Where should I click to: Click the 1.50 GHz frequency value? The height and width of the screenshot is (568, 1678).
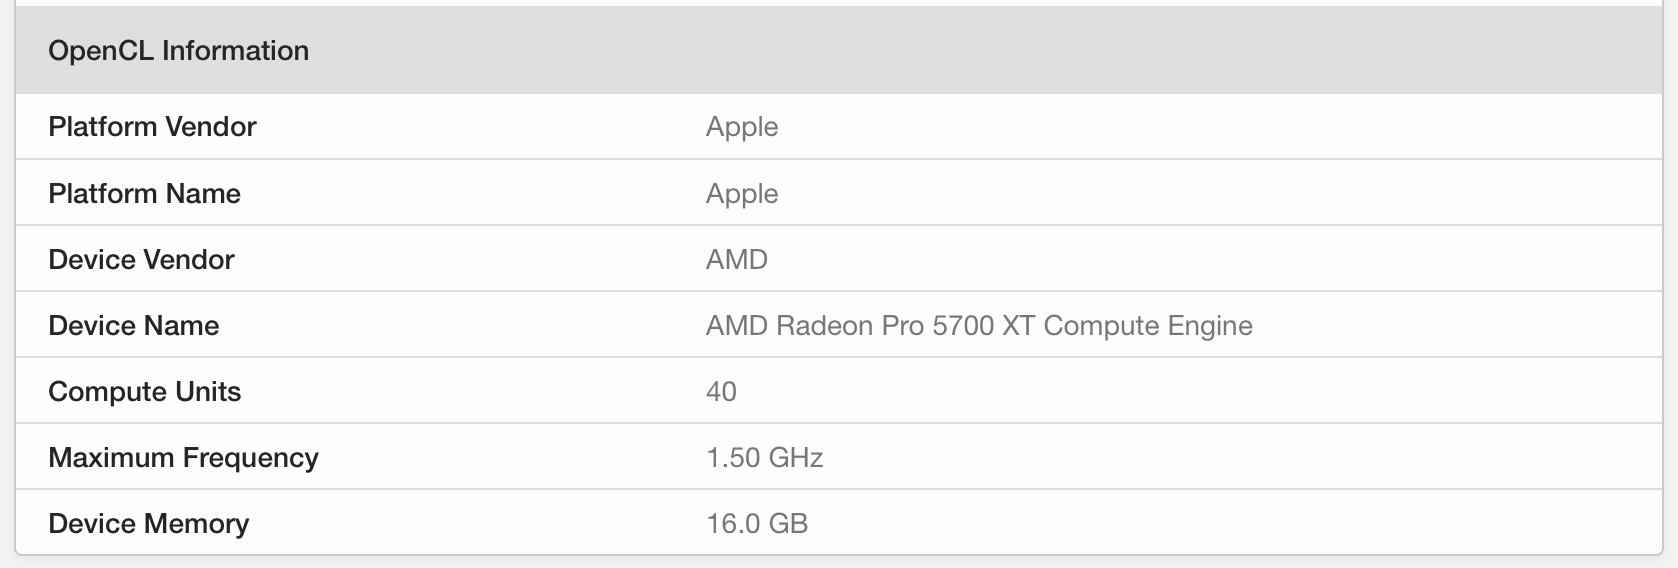[764, 457]
